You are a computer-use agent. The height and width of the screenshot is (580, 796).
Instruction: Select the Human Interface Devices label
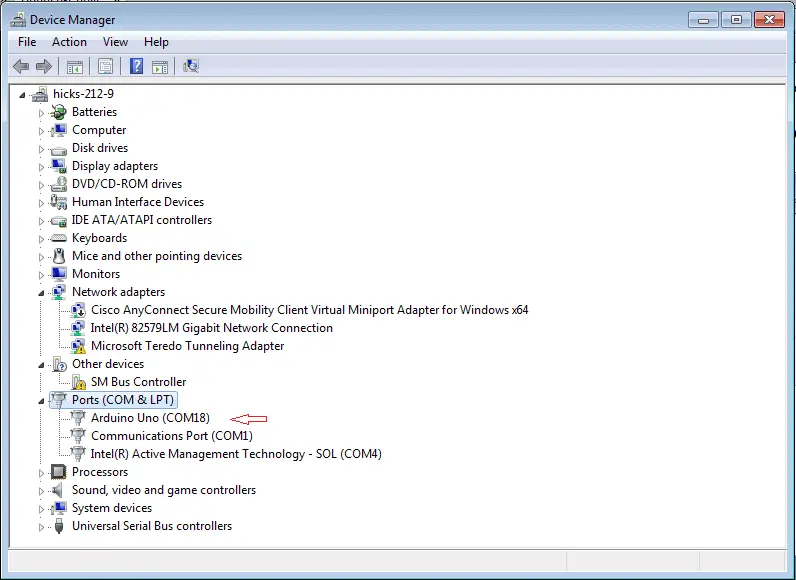pos(138,202)
